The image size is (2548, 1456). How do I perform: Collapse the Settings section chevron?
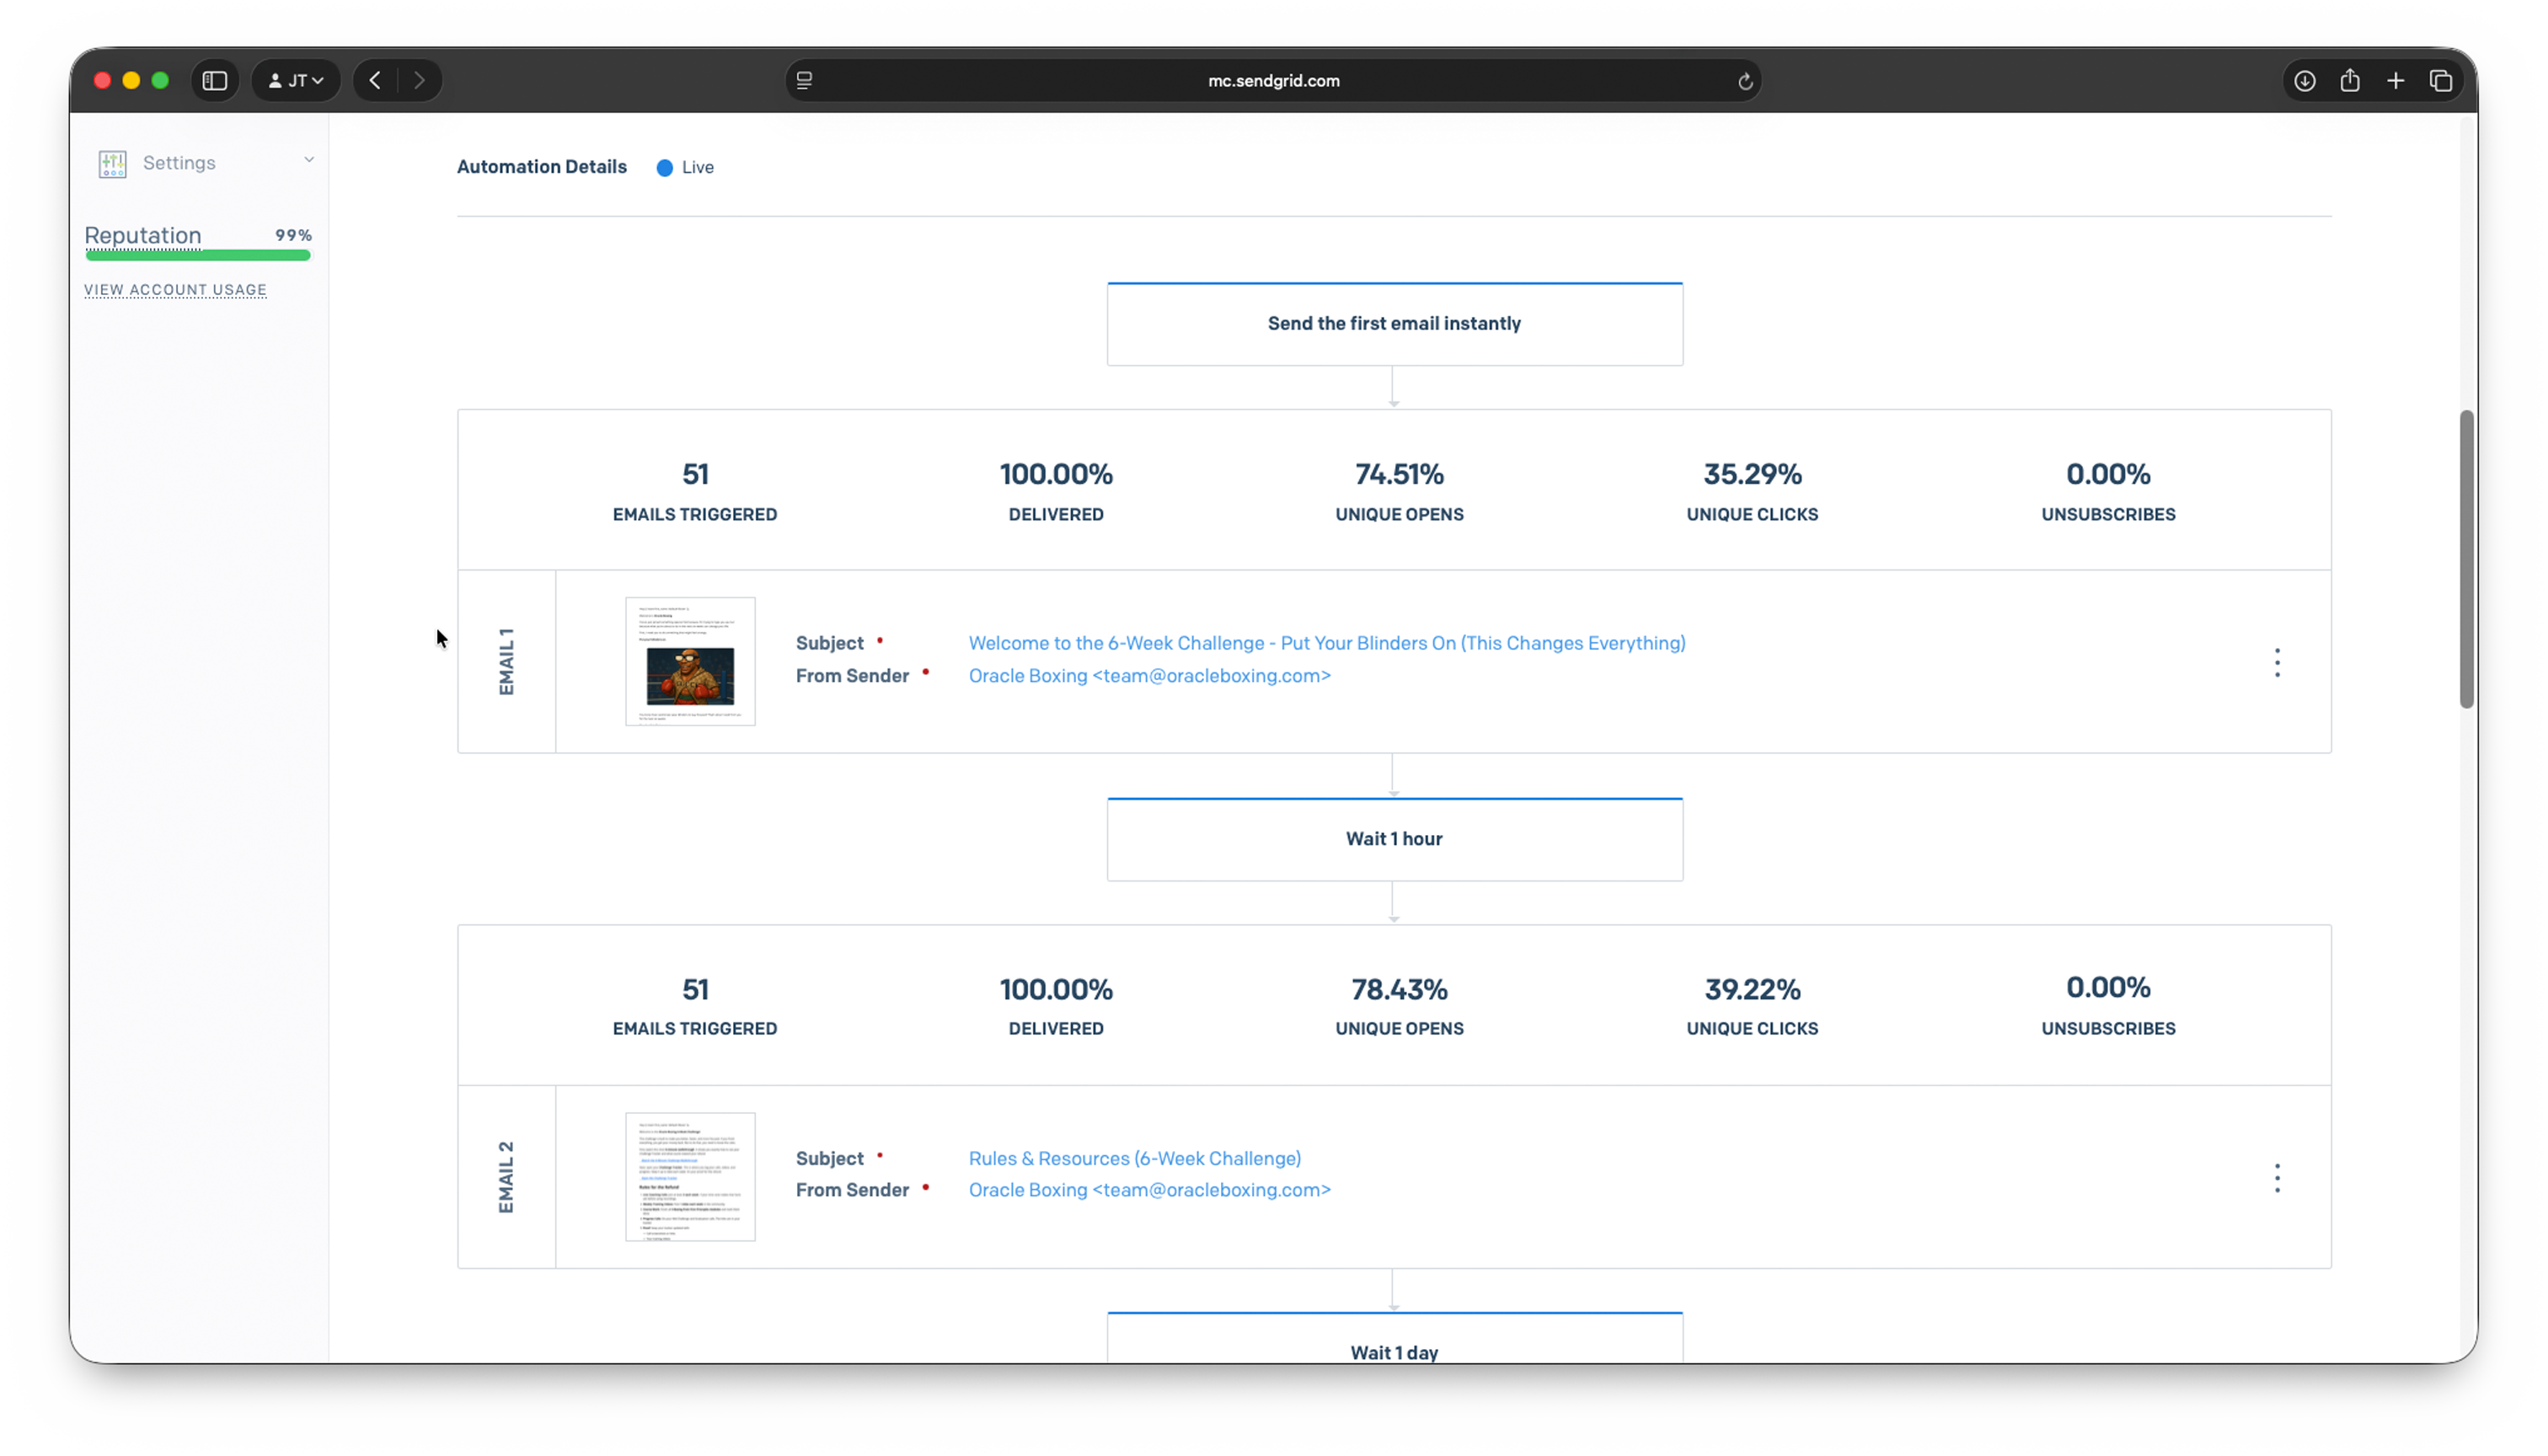pos(308,160)
